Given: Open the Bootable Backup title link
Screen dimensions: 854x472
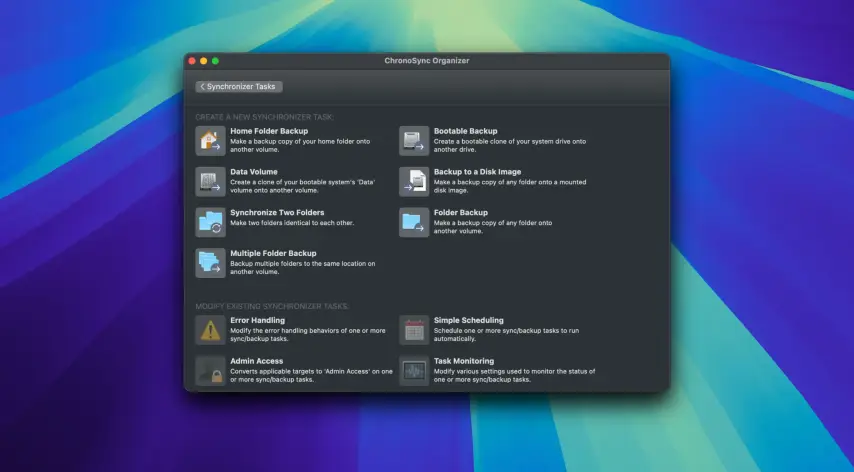Looking at the screenshot, I should pyautogui.click(x=465, y=131).
